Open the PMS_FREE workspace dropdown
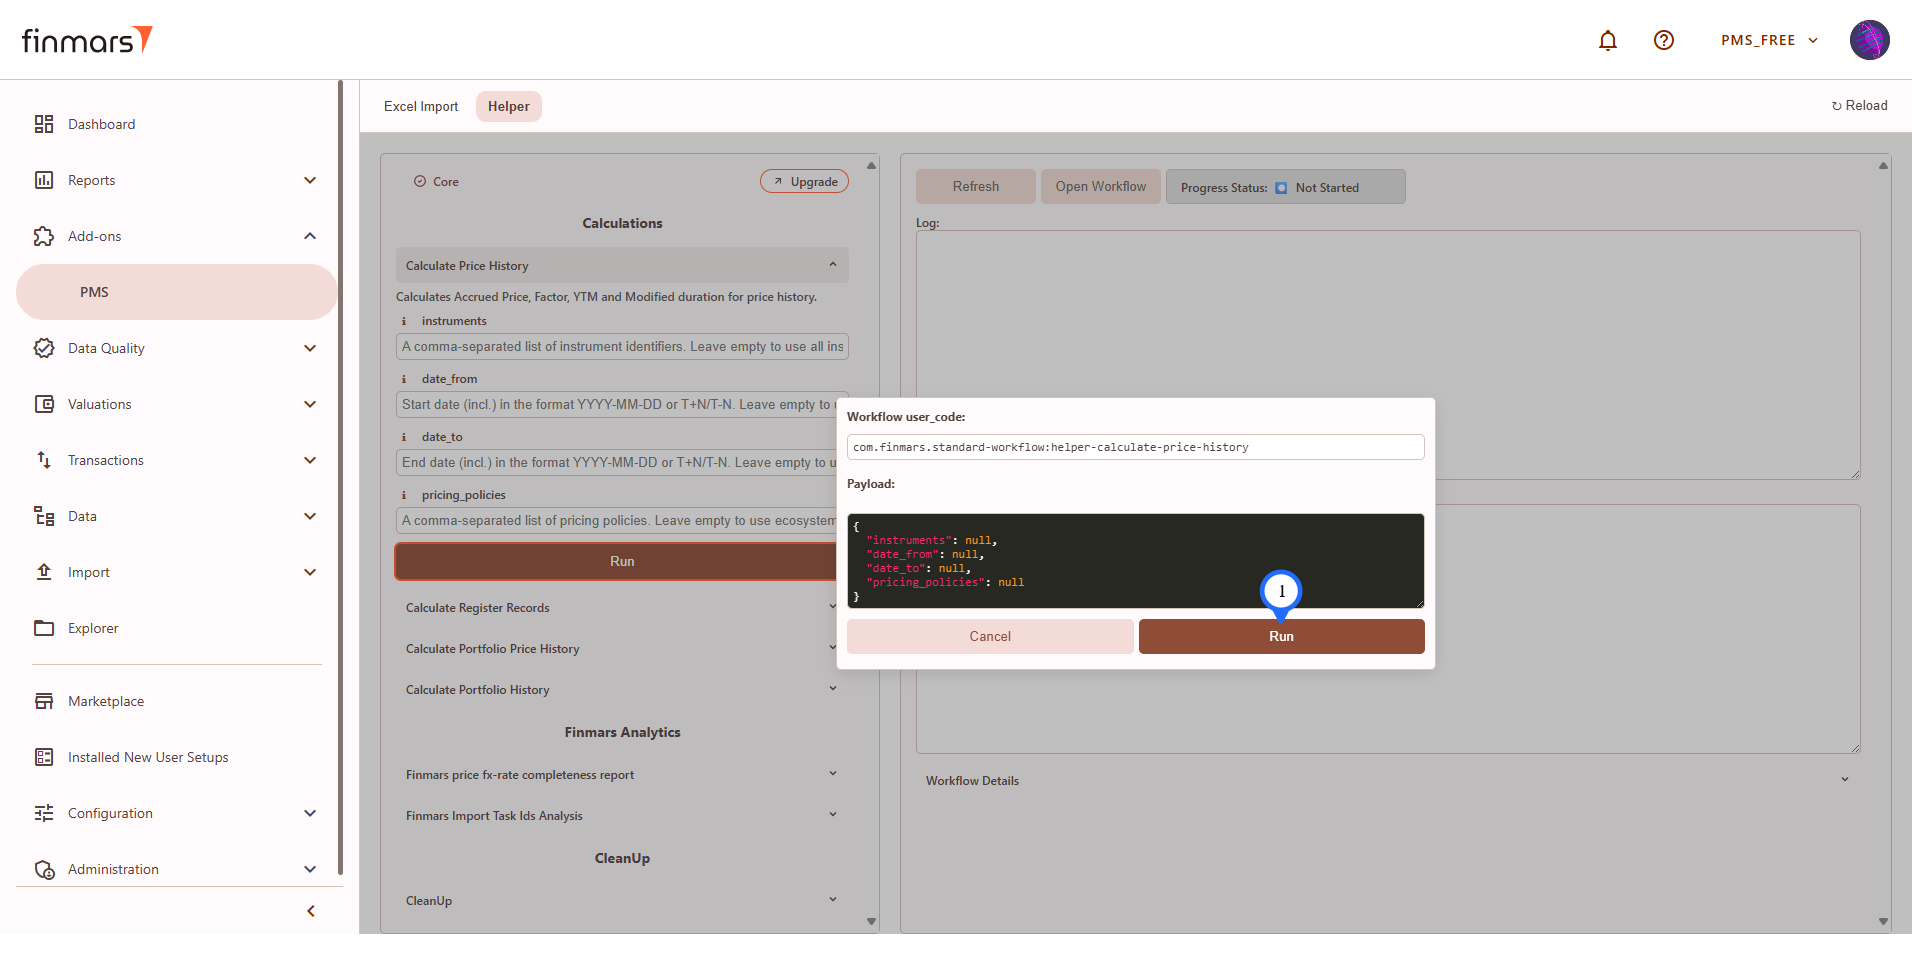The height and width of the screenshot is (954, 1912). (1768, 40)
